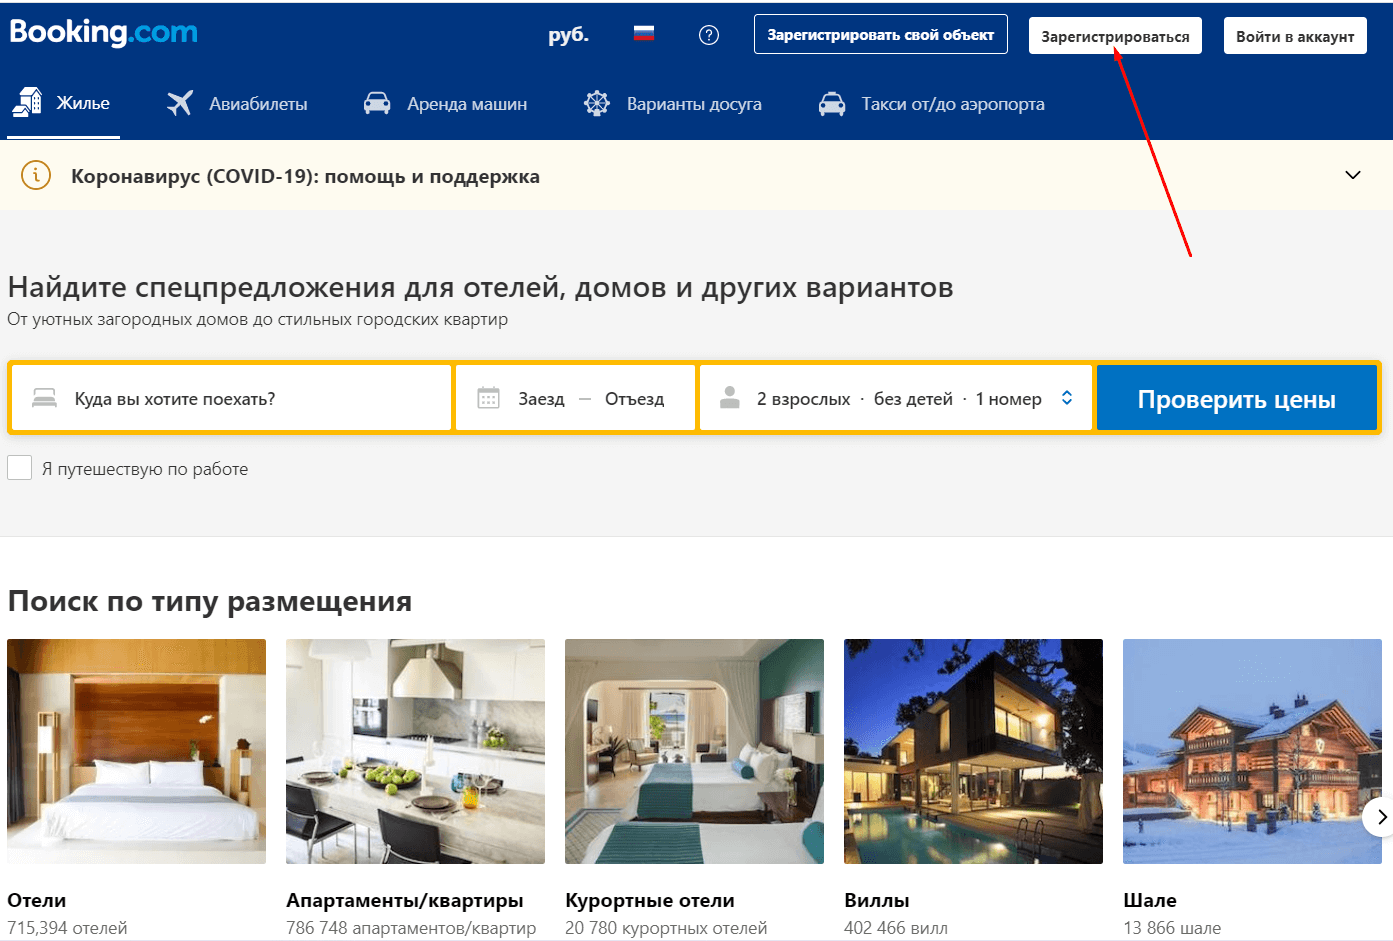
Task: Open the Russian flag language selector
Action: (x=644, y=34)
